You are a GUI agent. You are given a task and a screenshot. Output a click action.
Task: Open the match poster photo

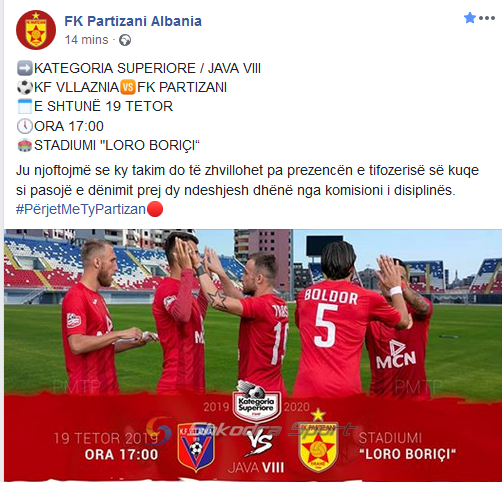[253, 355]
